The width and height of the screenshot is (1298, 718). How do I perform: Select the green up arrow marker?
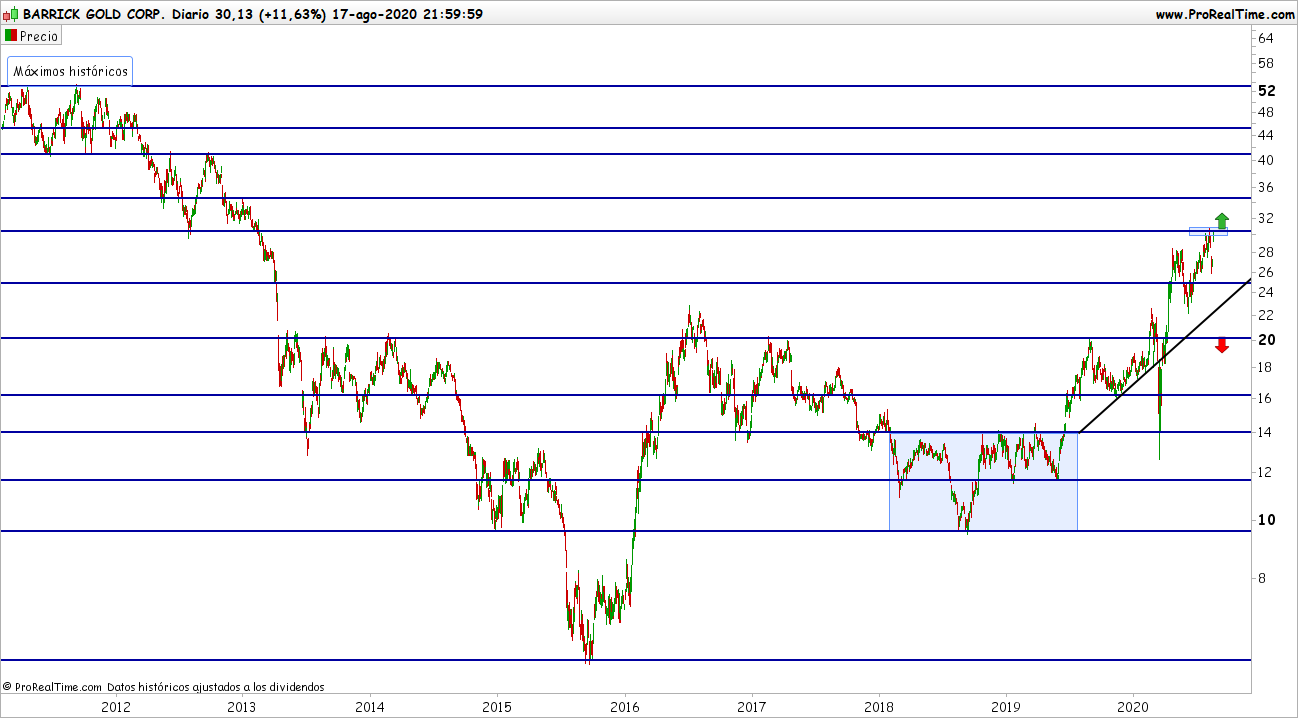tap(1221, 221)
